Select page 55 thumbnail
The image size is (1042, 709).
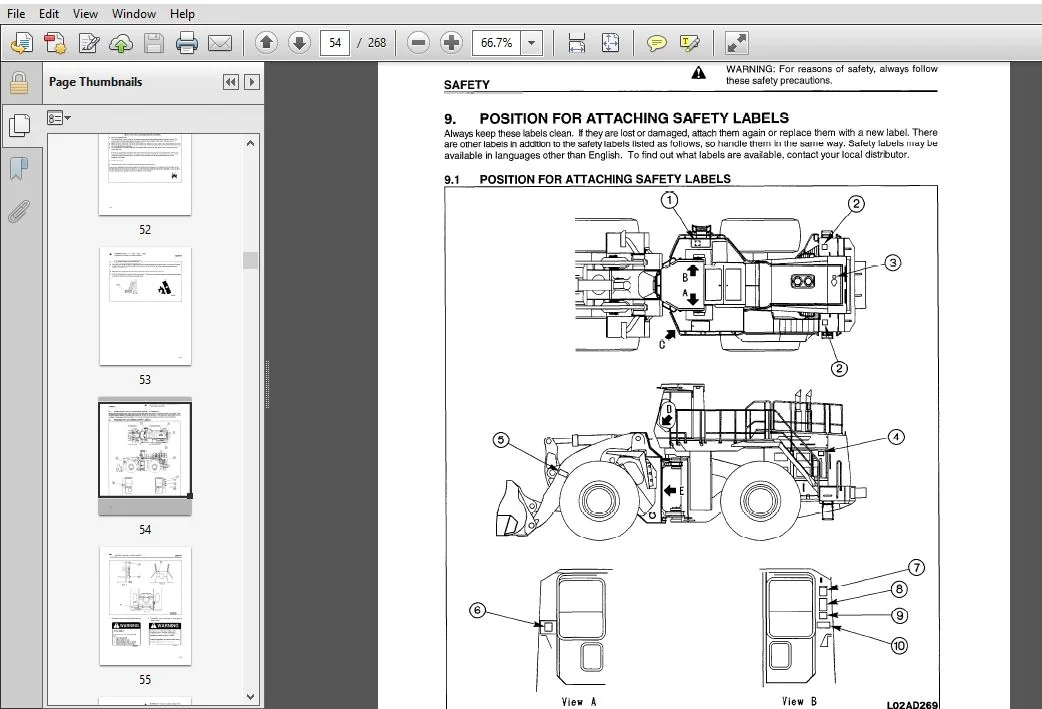coord(145,606)
